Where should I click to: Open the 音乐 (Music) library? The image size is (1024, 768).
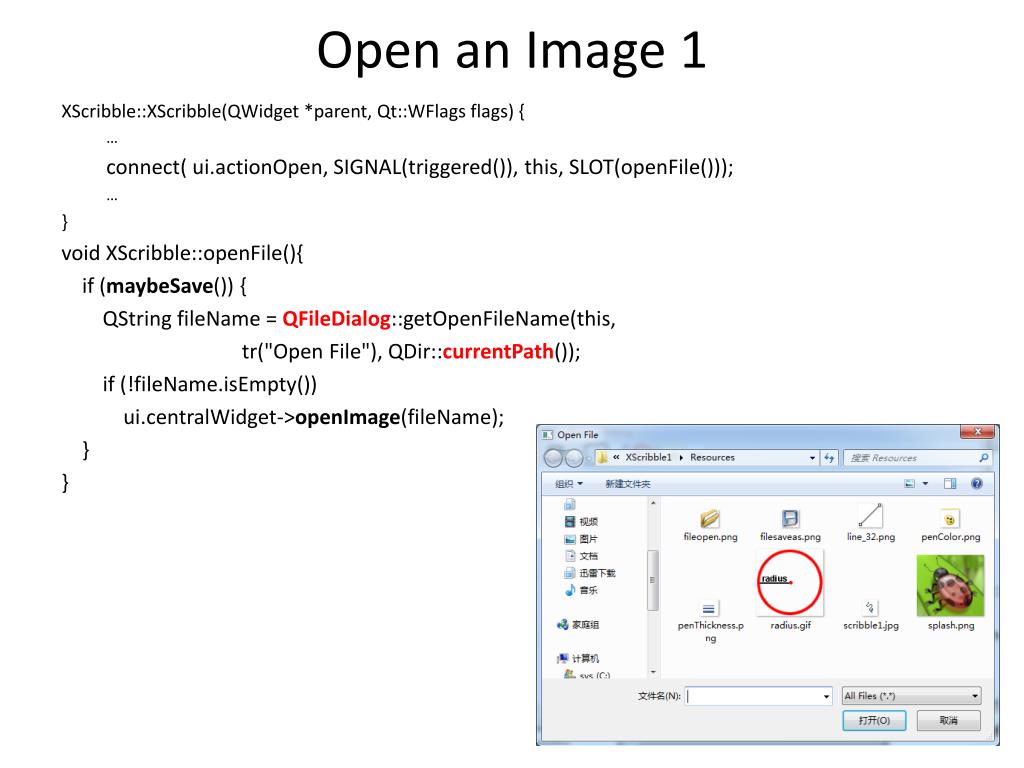[x=581, y=590]
